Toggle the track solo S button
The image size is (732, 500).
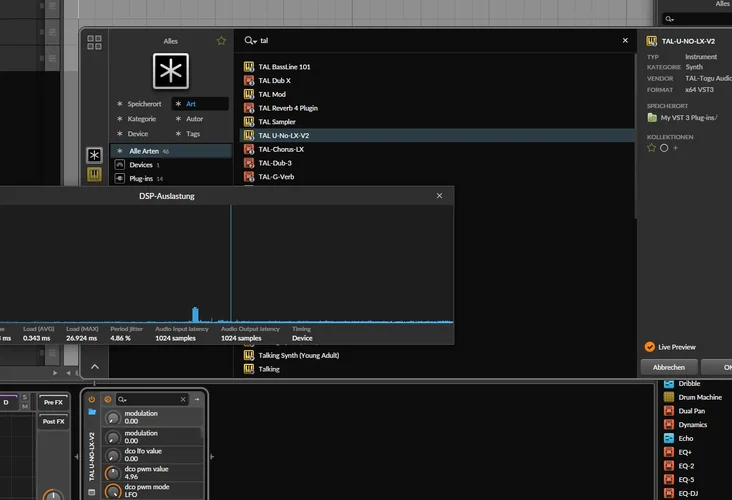point(25,397)
